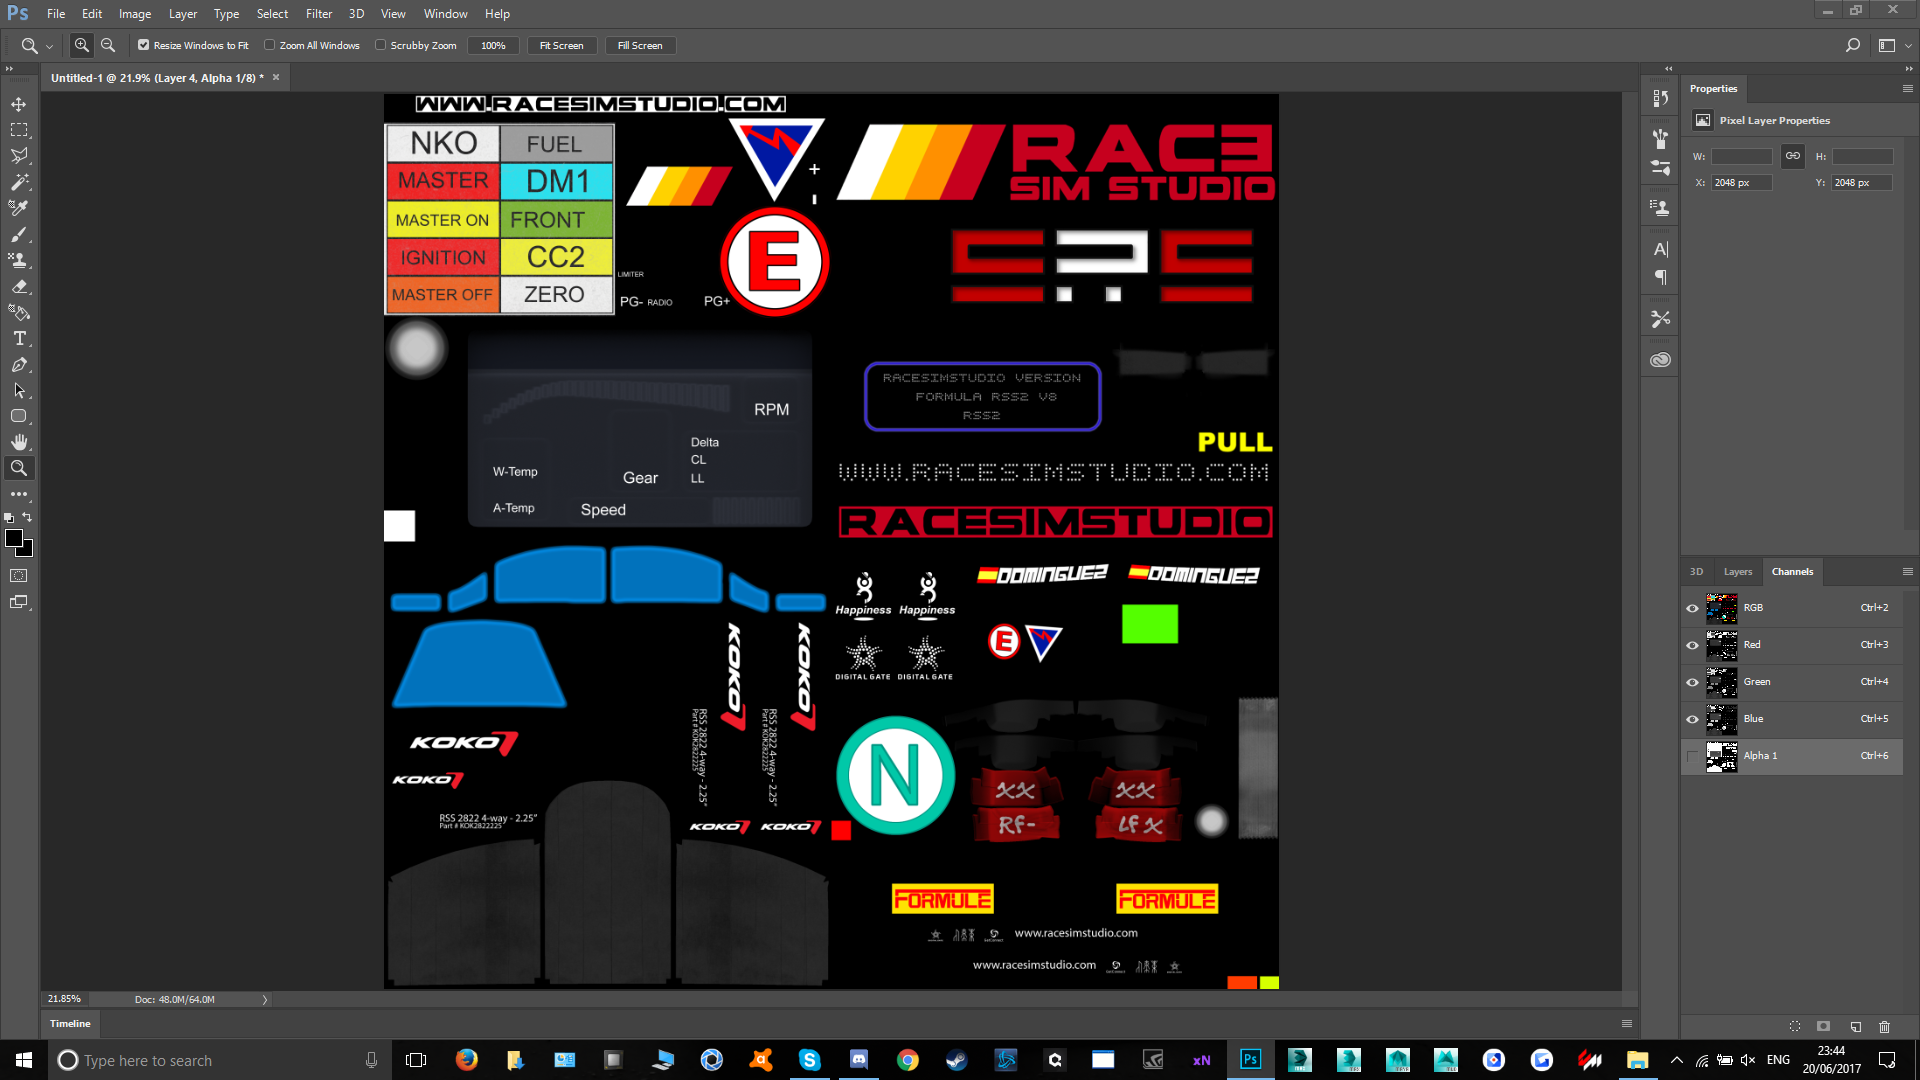Load channel as selection
The image size is (1920, 1080).
[x=1795, y=1026]
